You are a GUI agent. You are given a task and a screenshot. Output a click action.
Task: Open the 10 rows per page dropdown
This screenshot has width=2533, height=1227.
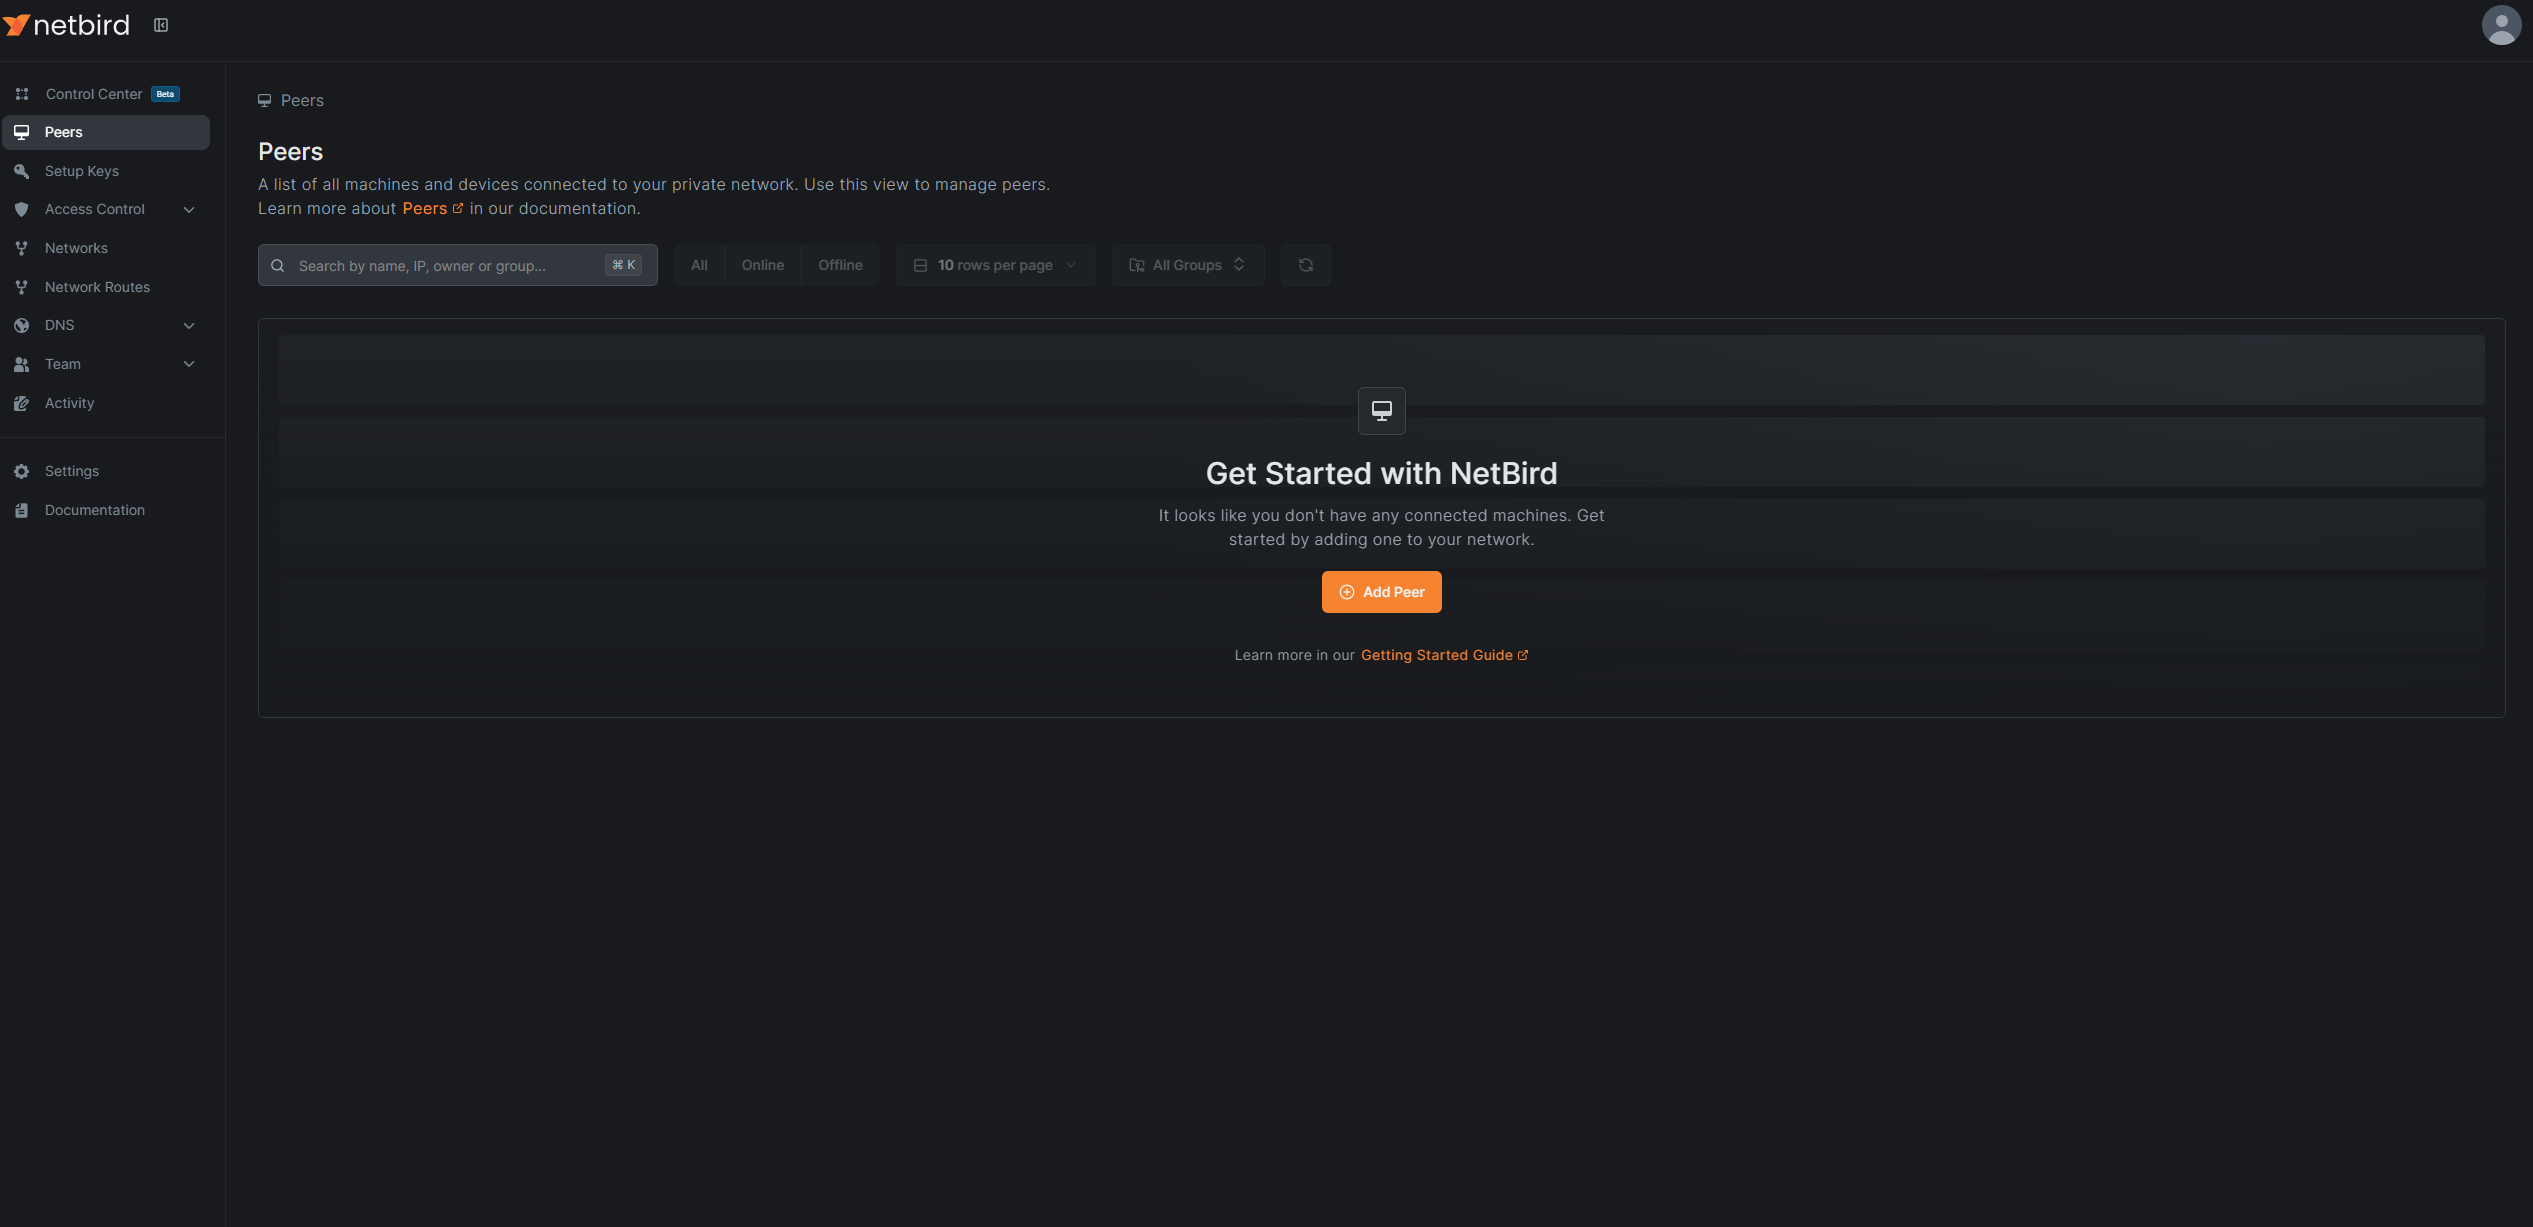coord(995,265)
